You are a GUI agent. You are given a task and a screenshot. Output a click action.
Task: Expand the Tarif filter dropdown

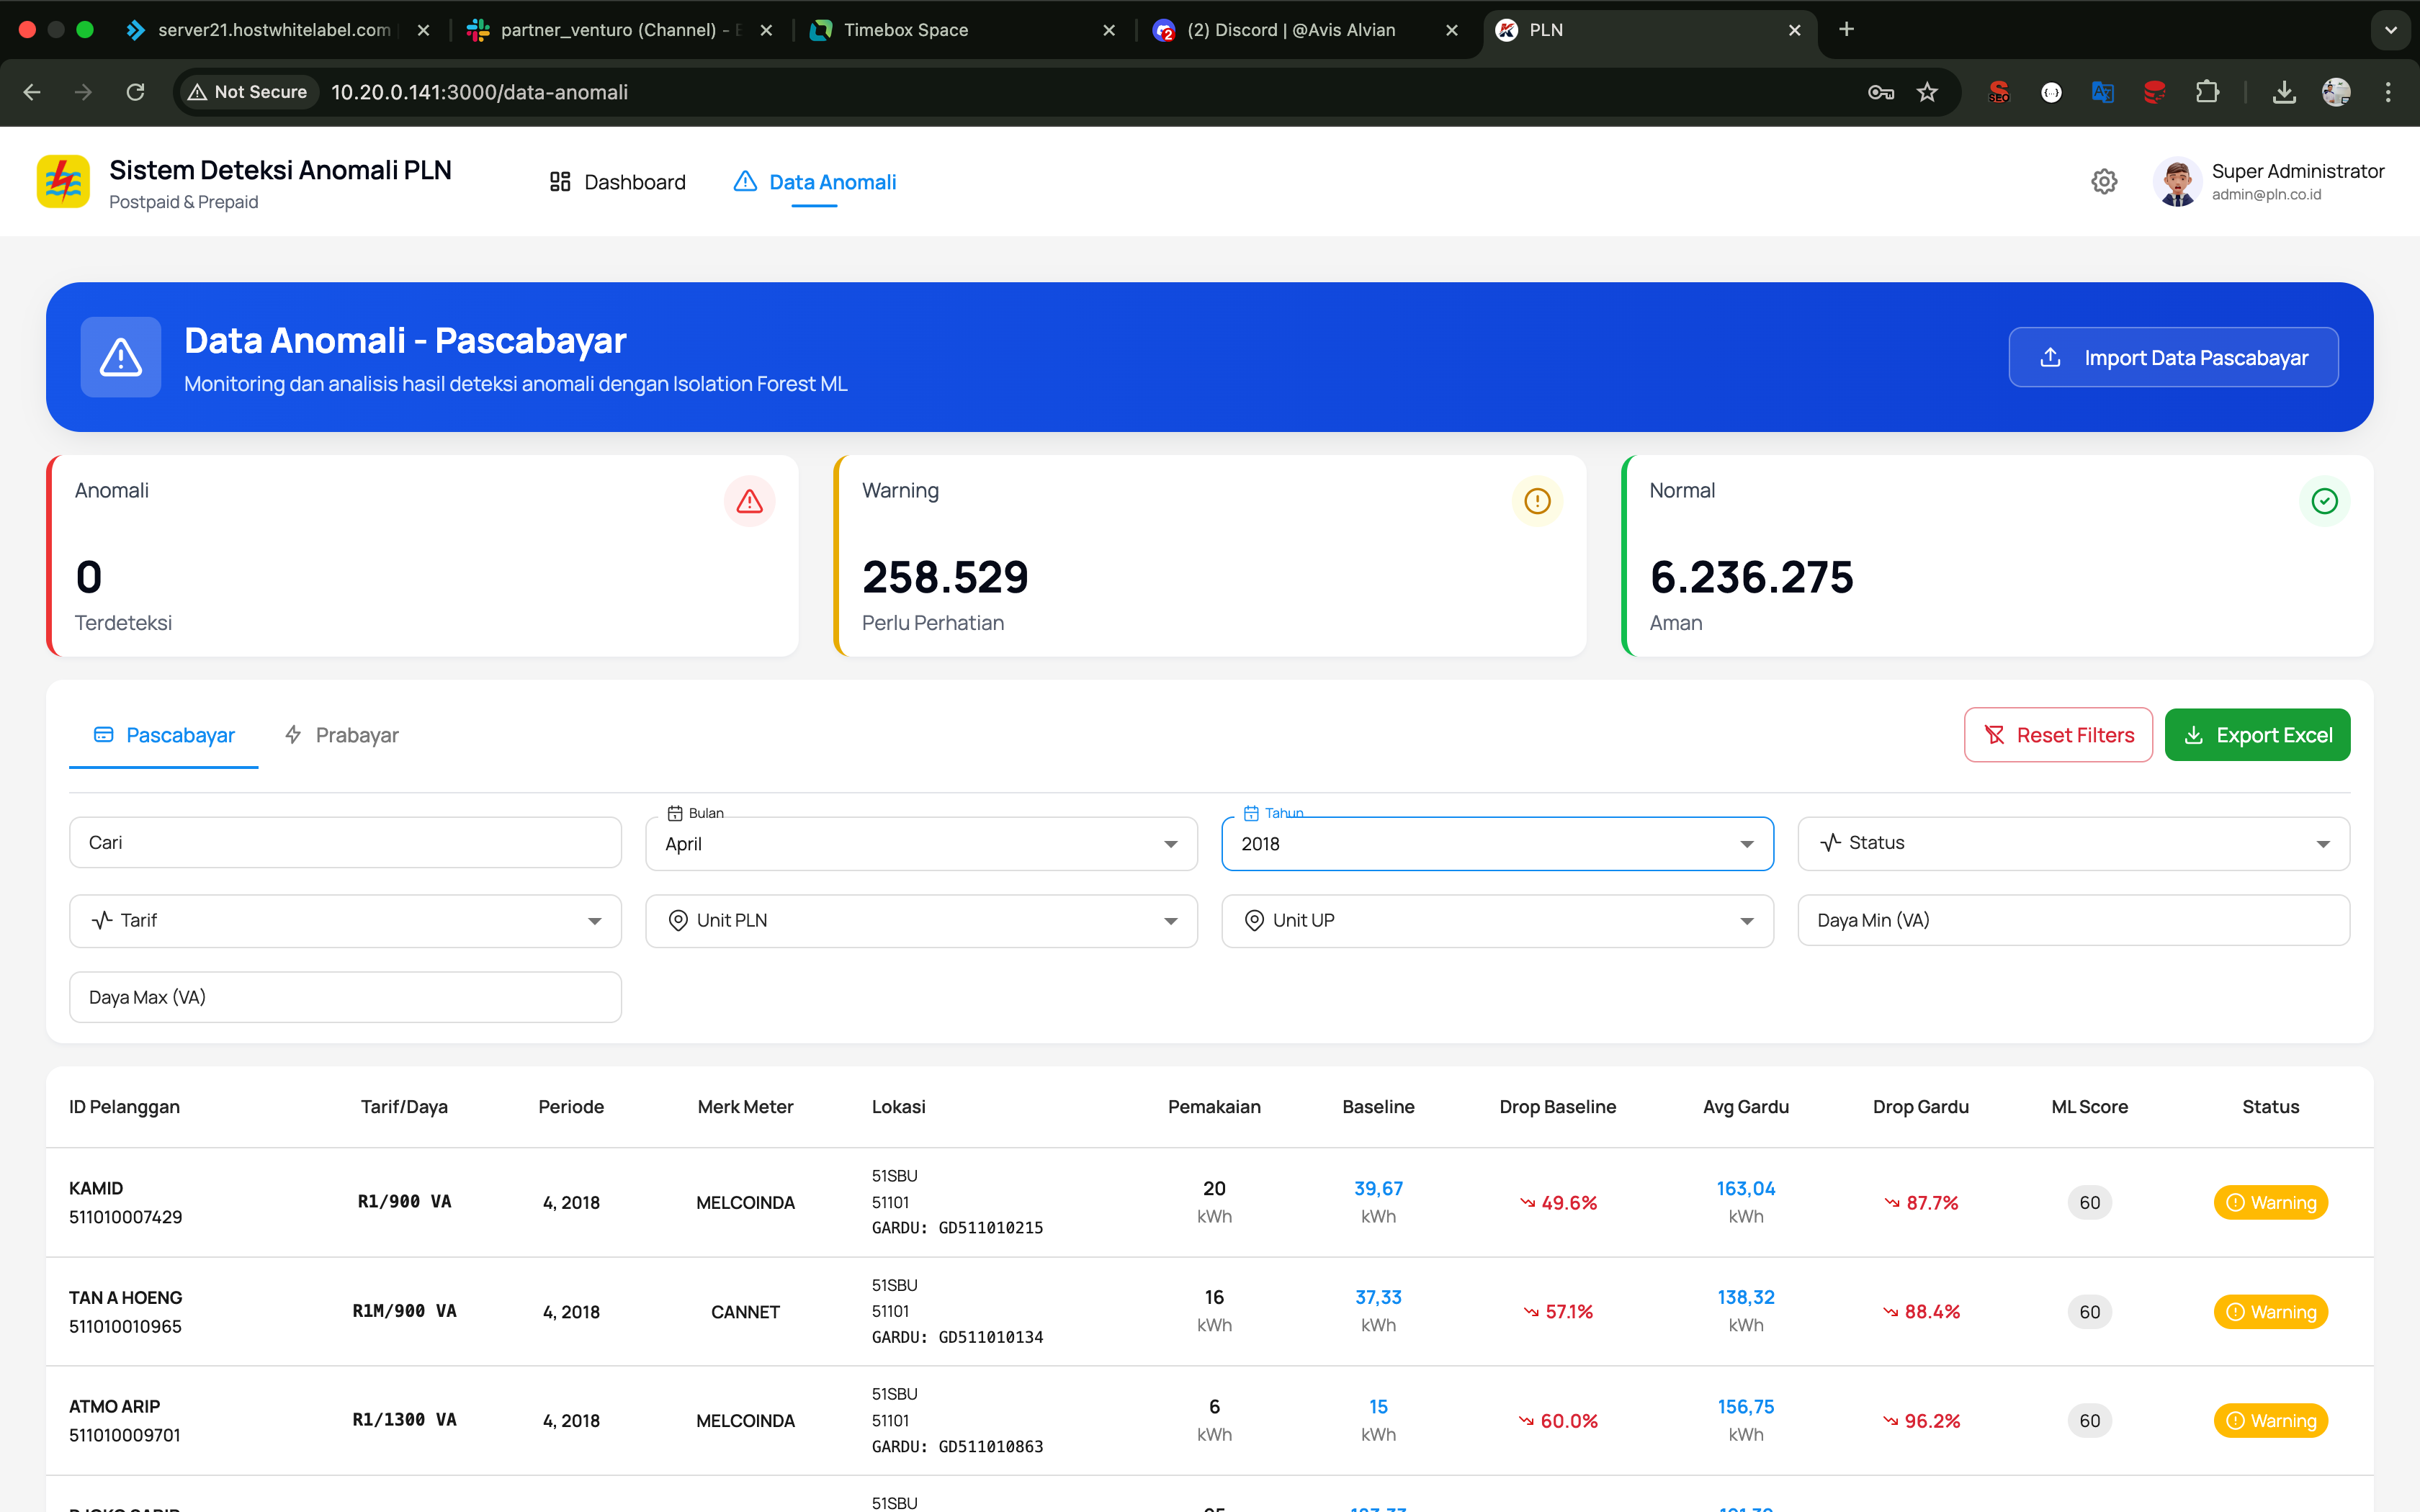345,921
